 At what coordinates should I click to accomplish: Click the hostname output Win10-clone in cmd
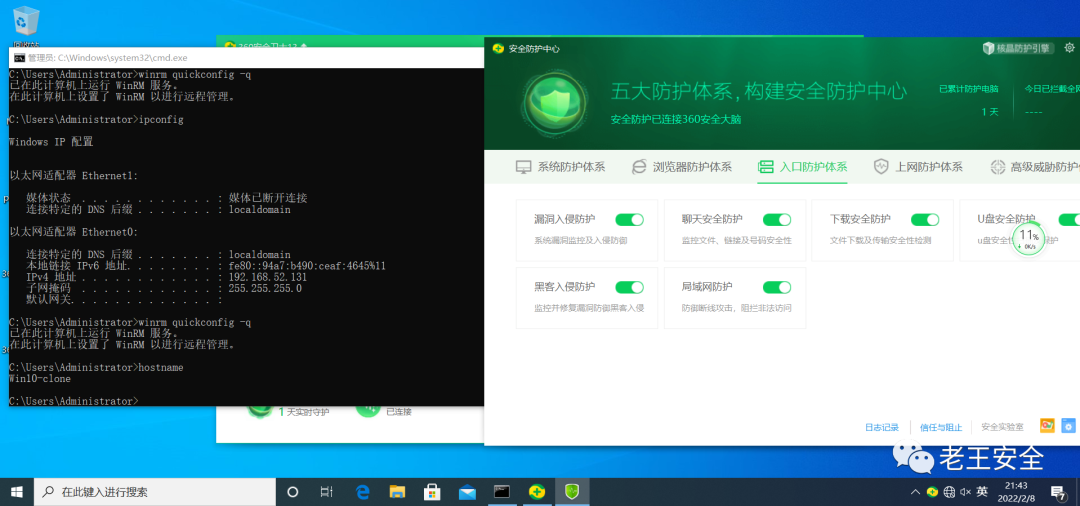(x=40, y=379)
